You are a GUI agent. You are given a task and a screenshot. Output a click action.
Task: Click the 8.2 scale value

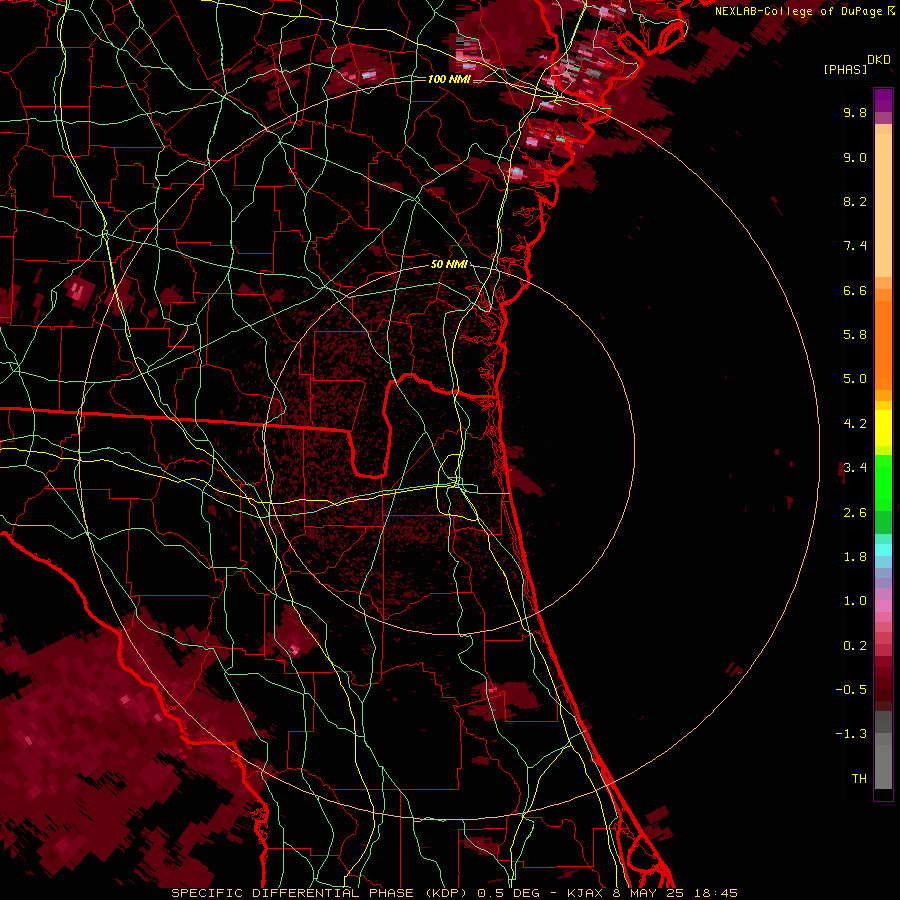(855, 201)
